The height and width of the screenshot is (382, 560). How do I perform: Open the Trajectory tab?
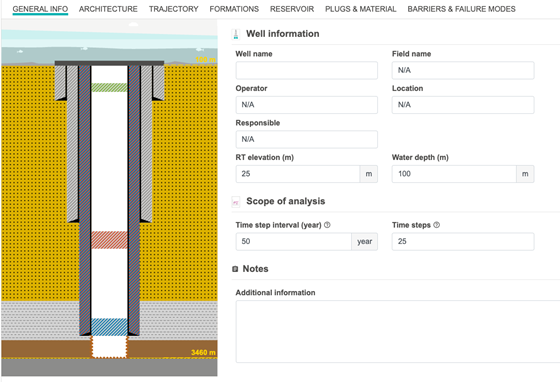click(x=174, y=9)
